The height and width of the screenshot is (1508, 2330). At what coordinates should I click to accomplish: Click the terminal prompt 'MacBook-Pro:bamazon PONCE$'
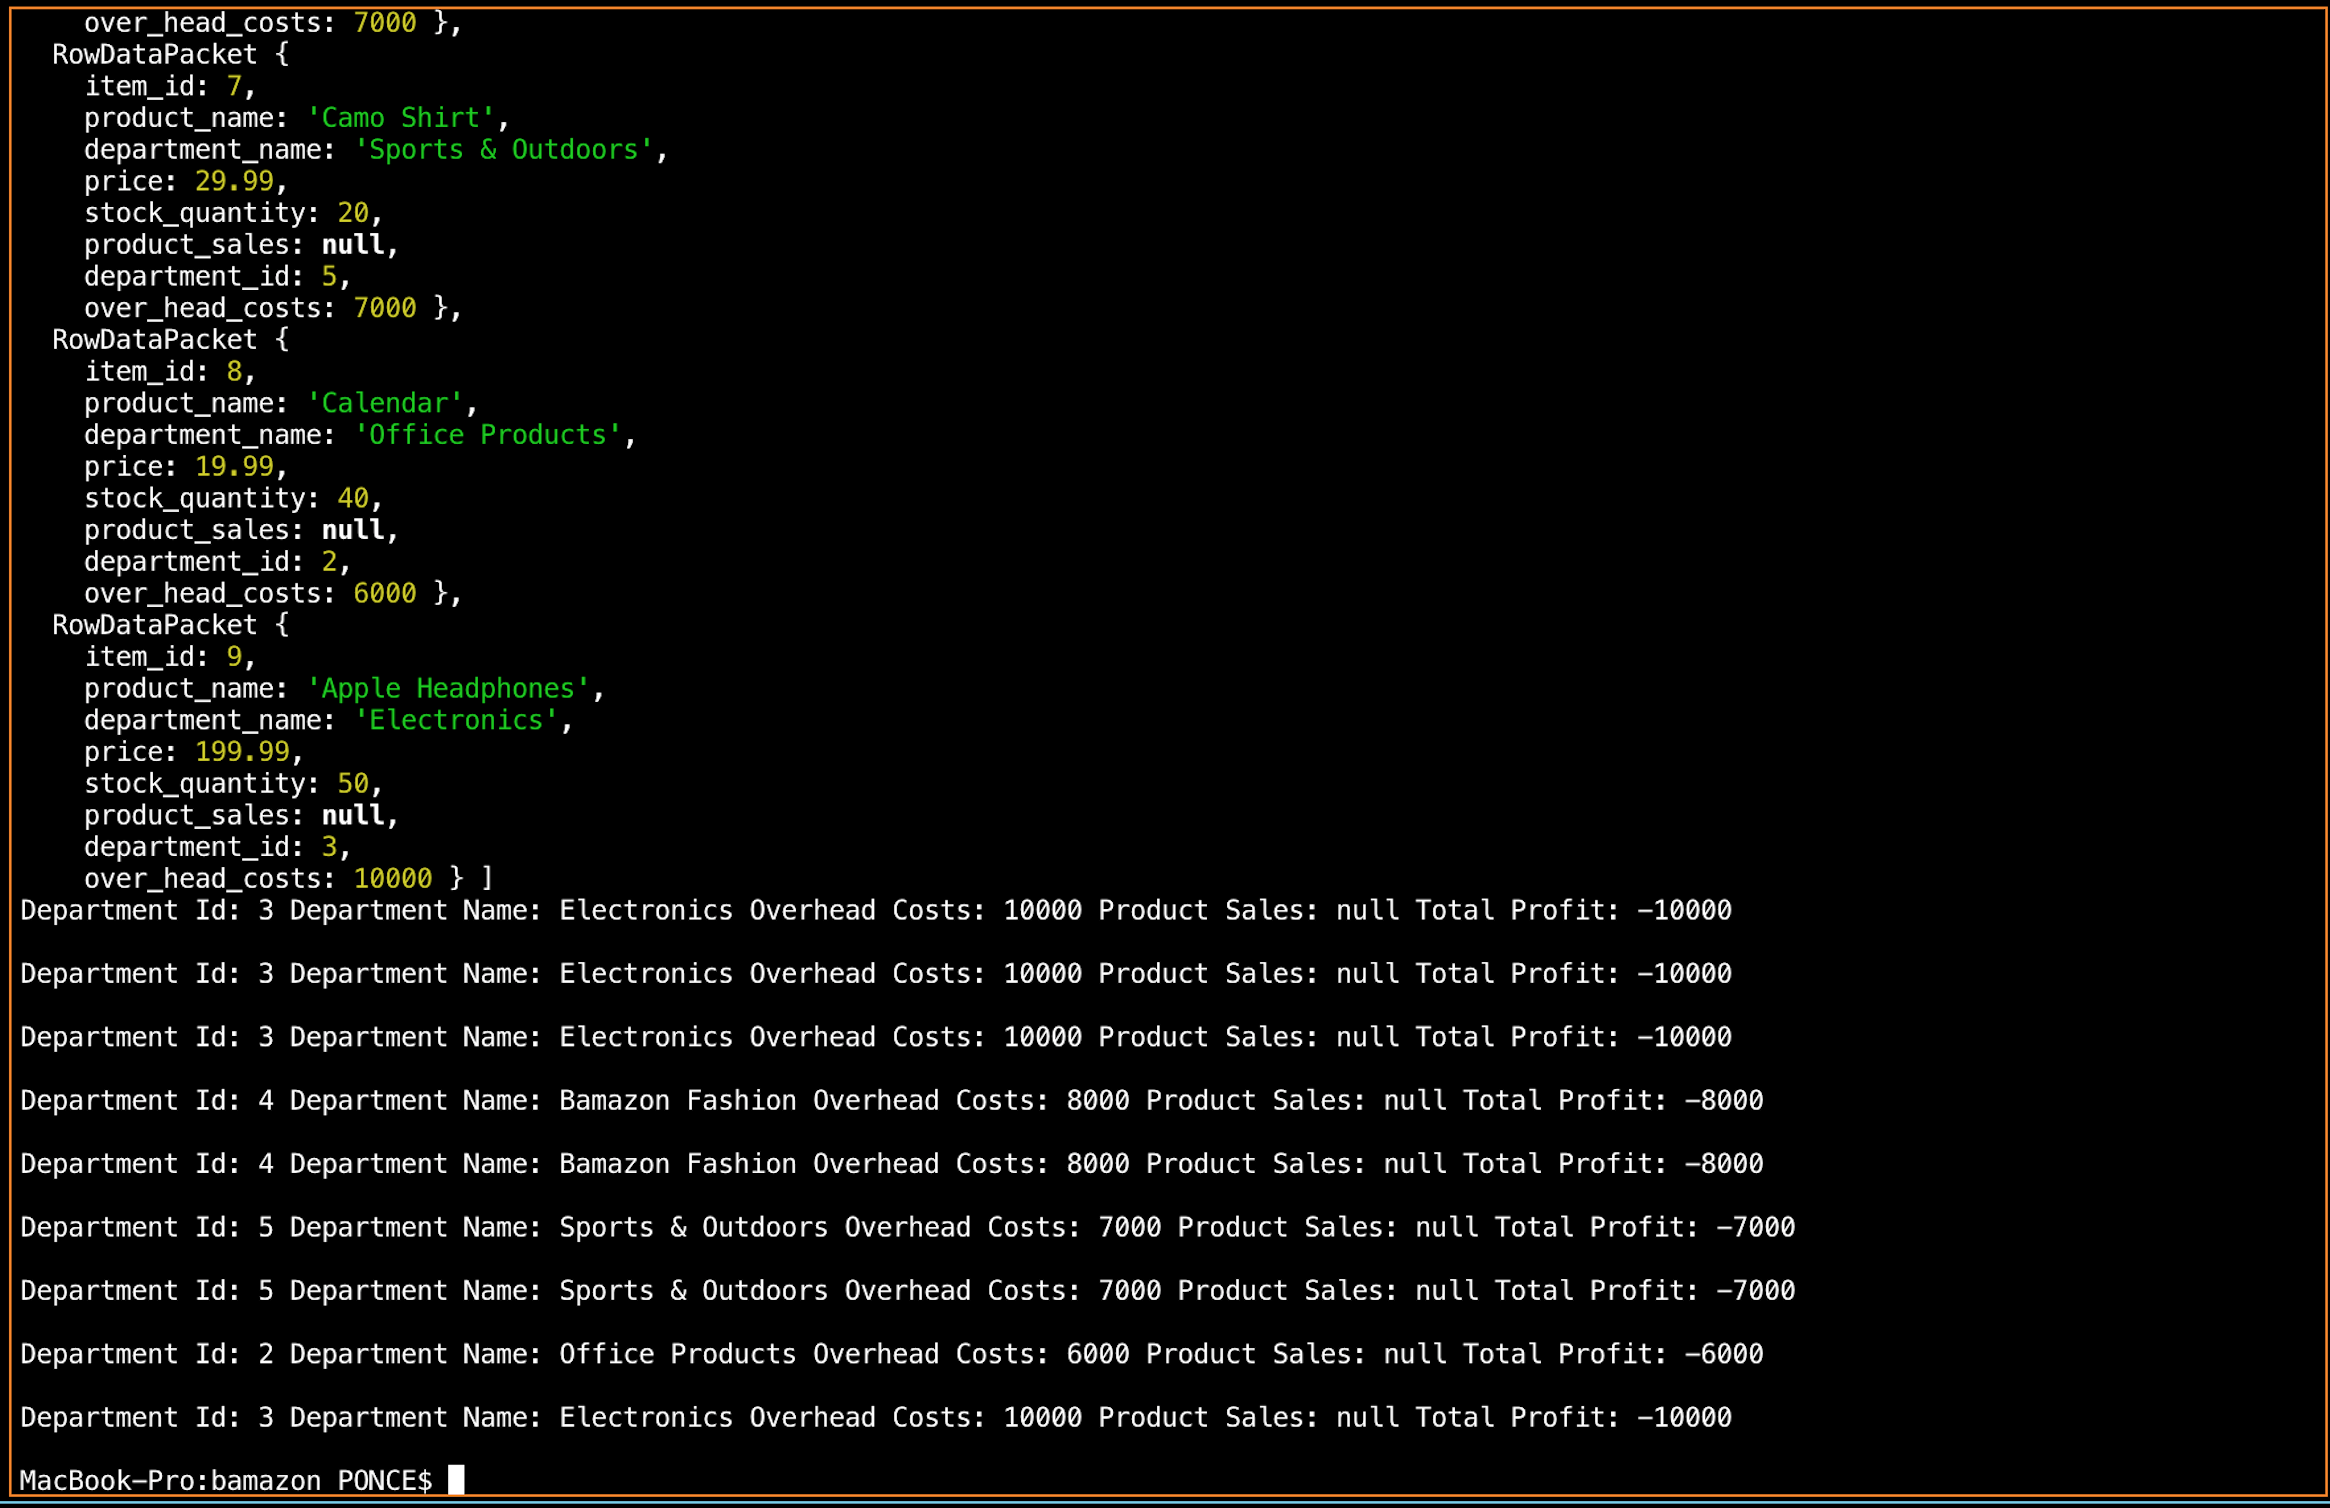pyautogui.click(x=226, y=1480)
